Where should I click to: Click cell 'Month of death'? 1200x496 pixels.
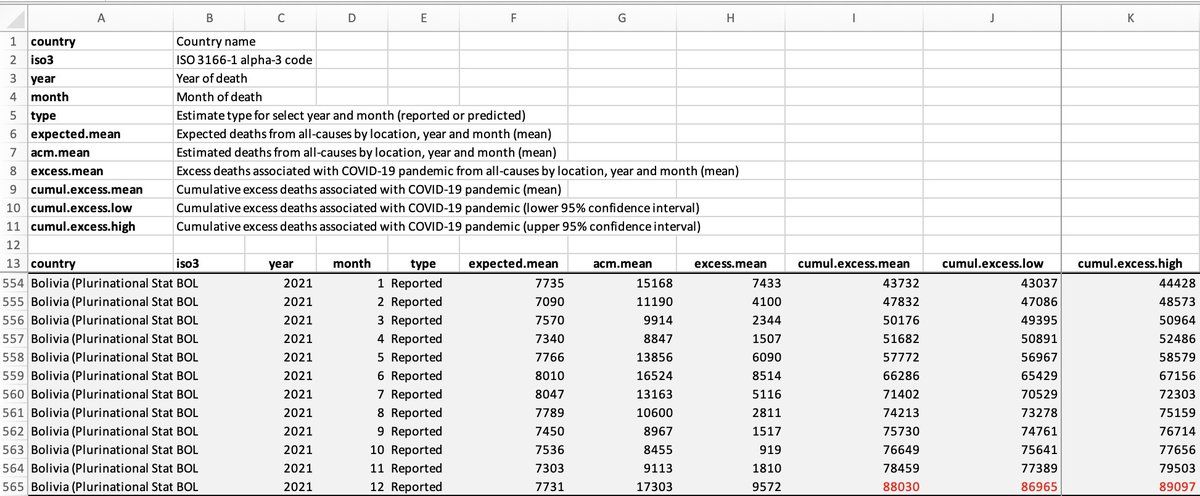point(219,97)
